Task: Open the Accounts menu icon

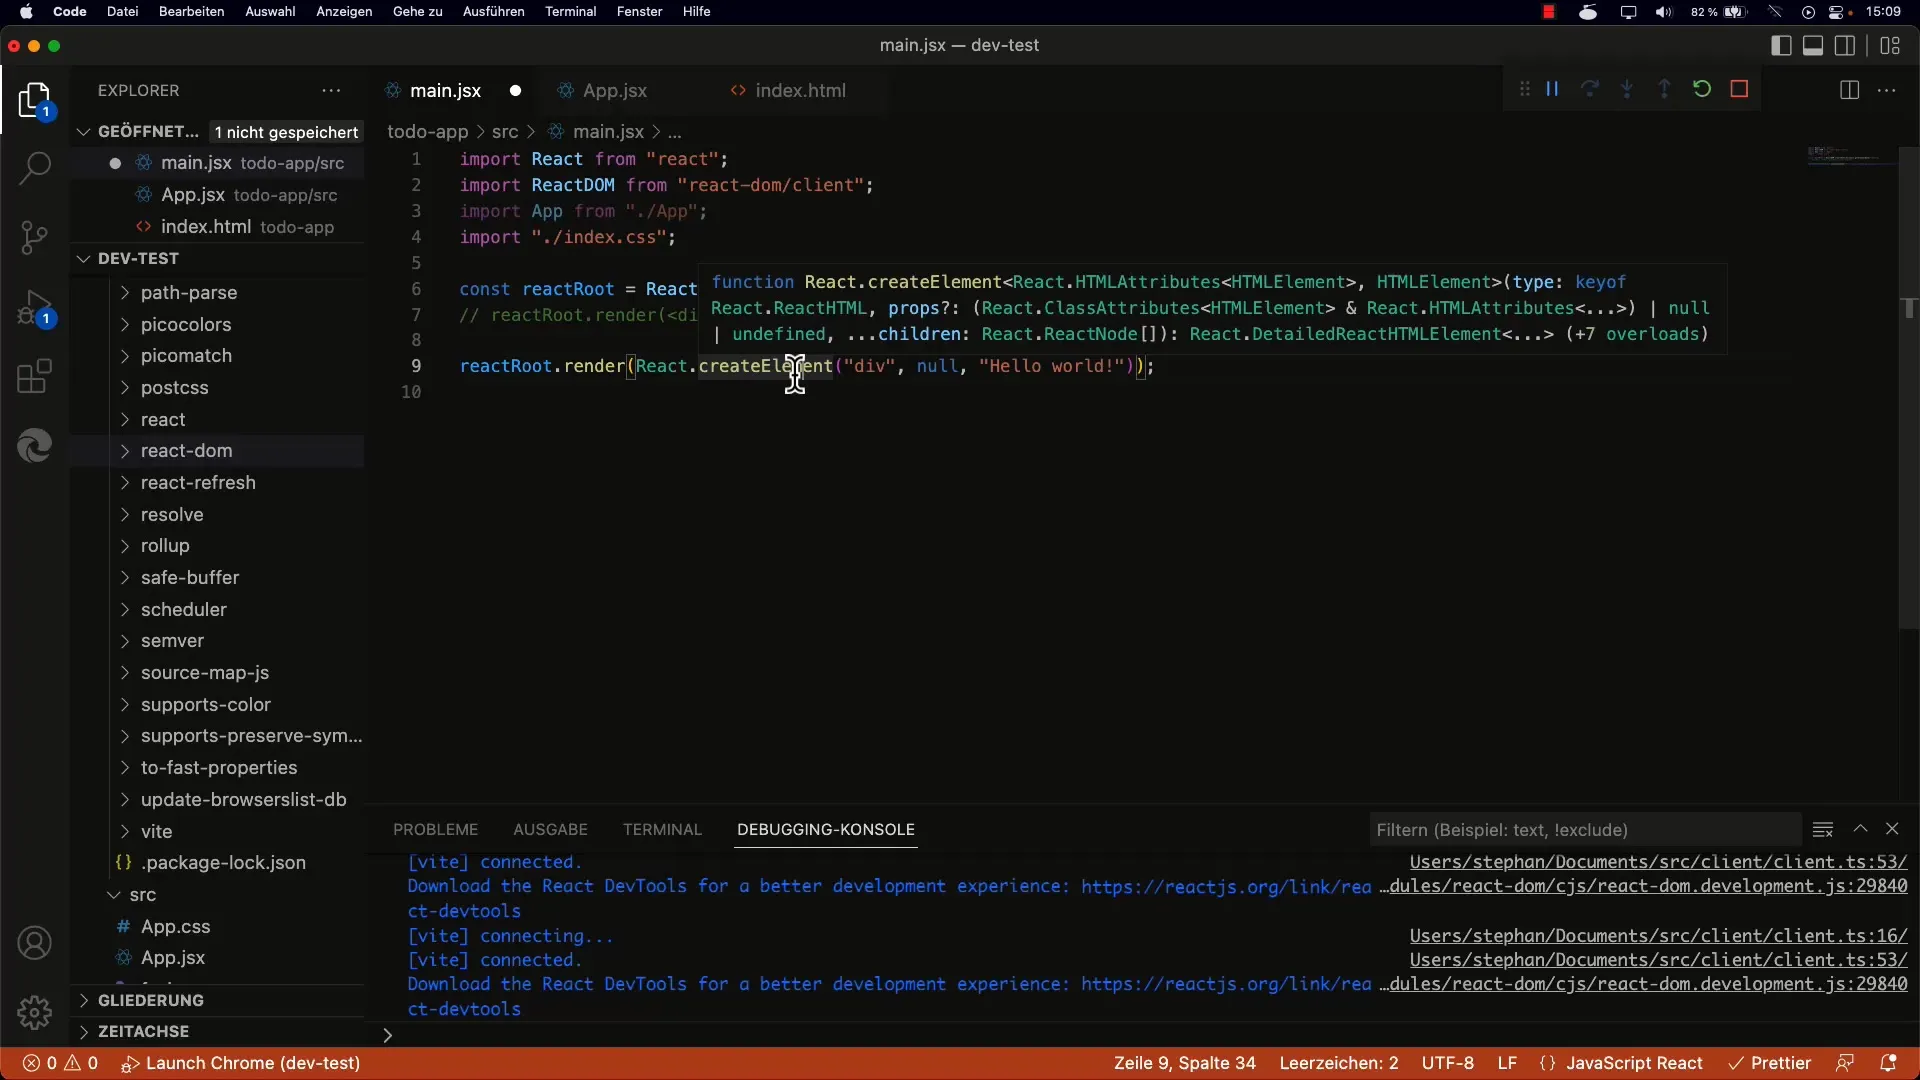Action: (x=35, y=943)
